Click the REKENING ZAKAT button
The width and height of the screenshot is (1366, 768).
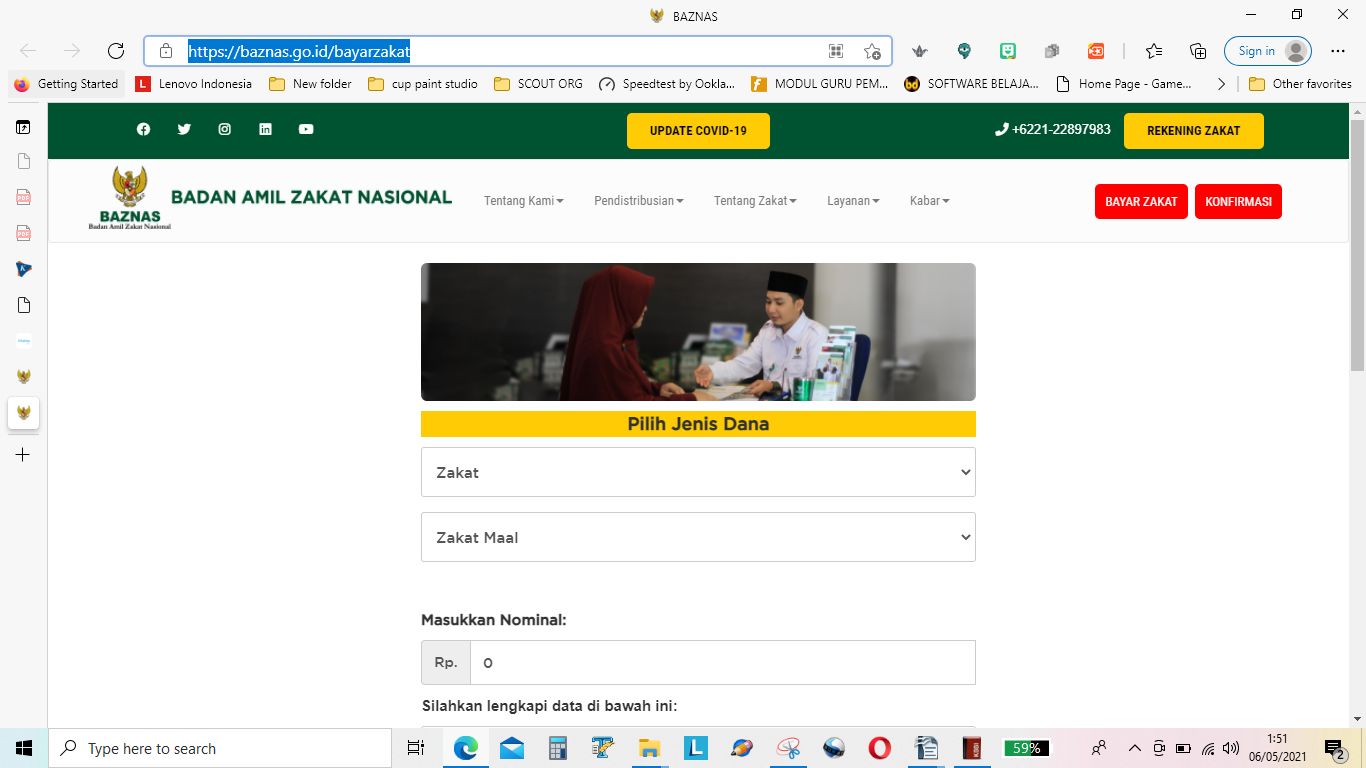coord(1194,131)
